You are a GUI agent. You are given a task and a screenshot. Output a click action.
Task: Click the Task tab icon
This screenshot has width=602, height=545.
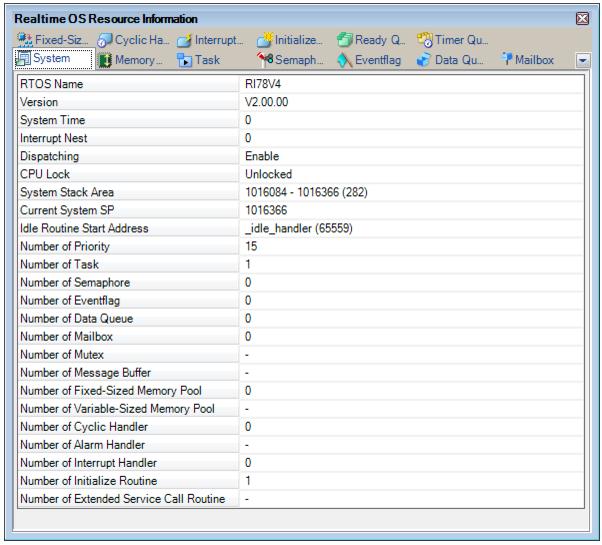coord(185,60)
